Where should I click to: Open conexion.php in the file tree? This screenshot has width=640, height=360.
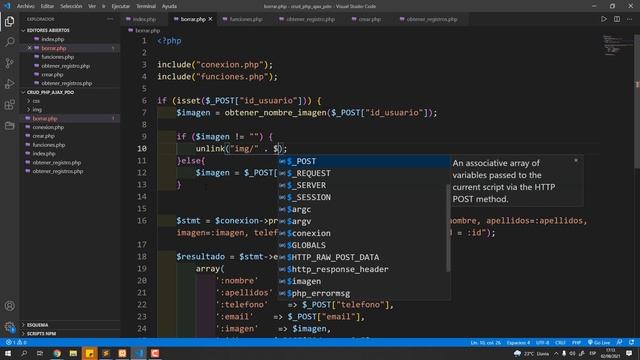[48, 127]
